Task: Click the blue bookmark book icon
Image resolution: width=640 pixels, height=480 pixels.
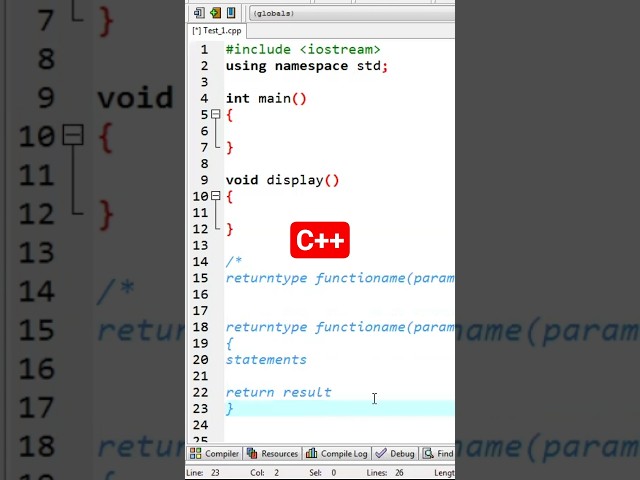Action: [231, 13]
